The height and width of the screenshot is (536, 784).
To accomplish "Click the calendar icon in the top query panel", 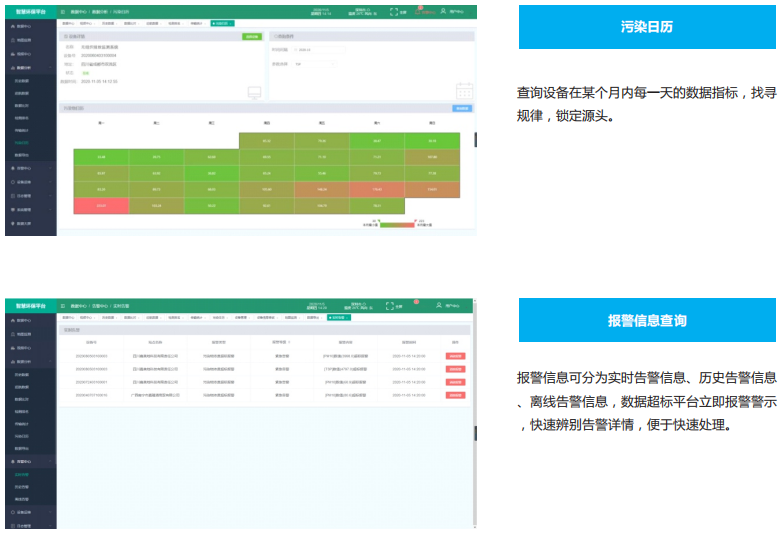I will [463, 92].
